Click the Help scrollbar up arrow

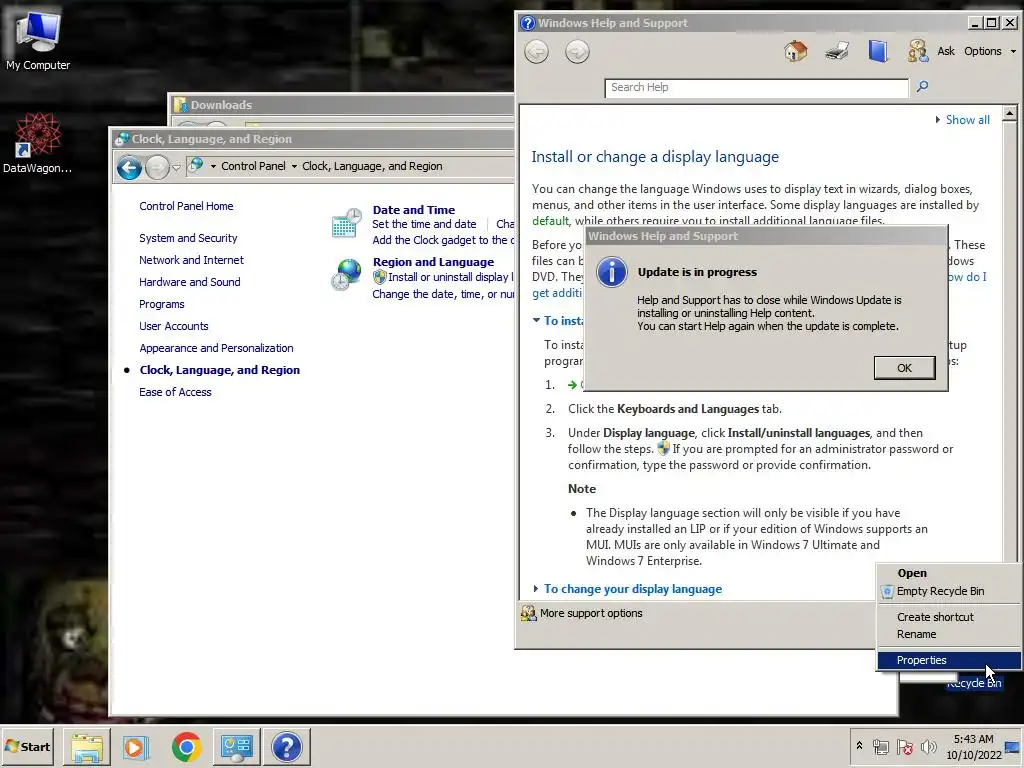tap(1009, 114)
